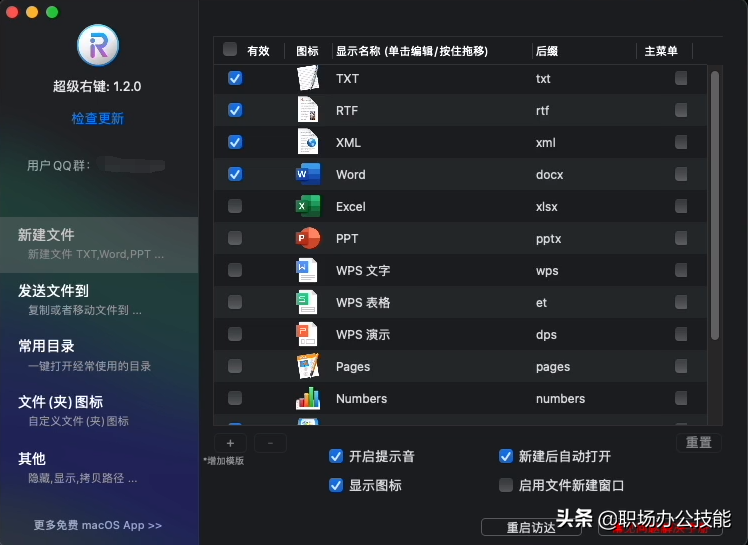Click the Word app icon
748x545 pixels.
point(308,174)
